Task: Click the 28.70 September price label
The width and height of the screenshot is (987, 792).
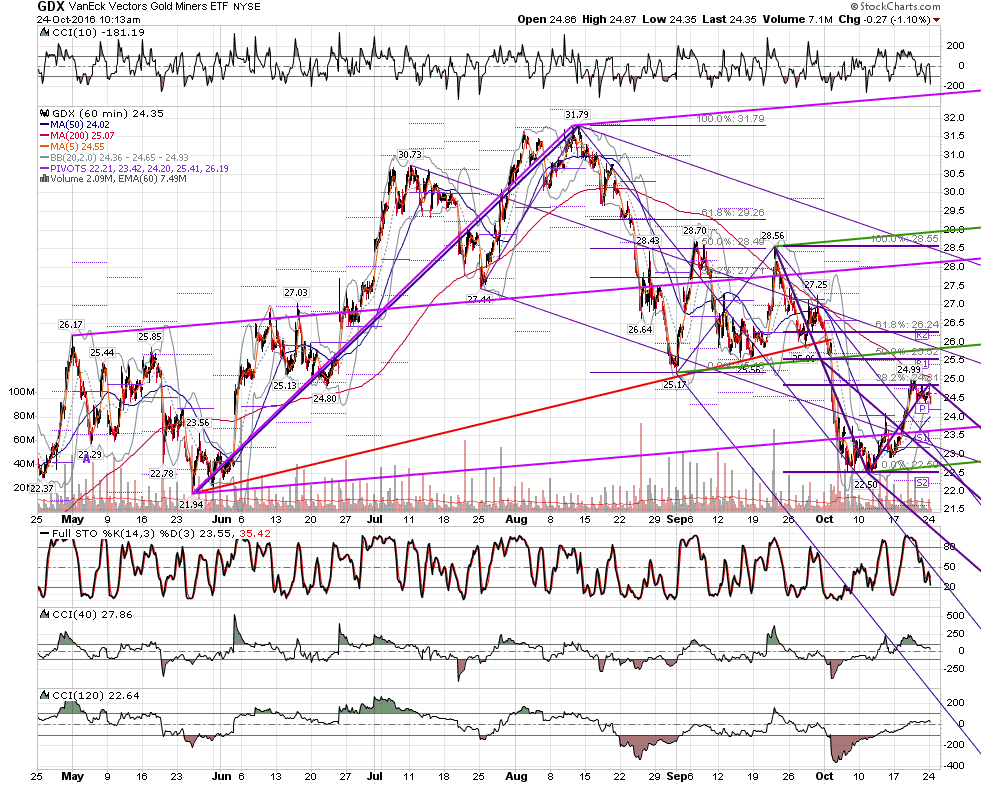Action: (695, 231)
